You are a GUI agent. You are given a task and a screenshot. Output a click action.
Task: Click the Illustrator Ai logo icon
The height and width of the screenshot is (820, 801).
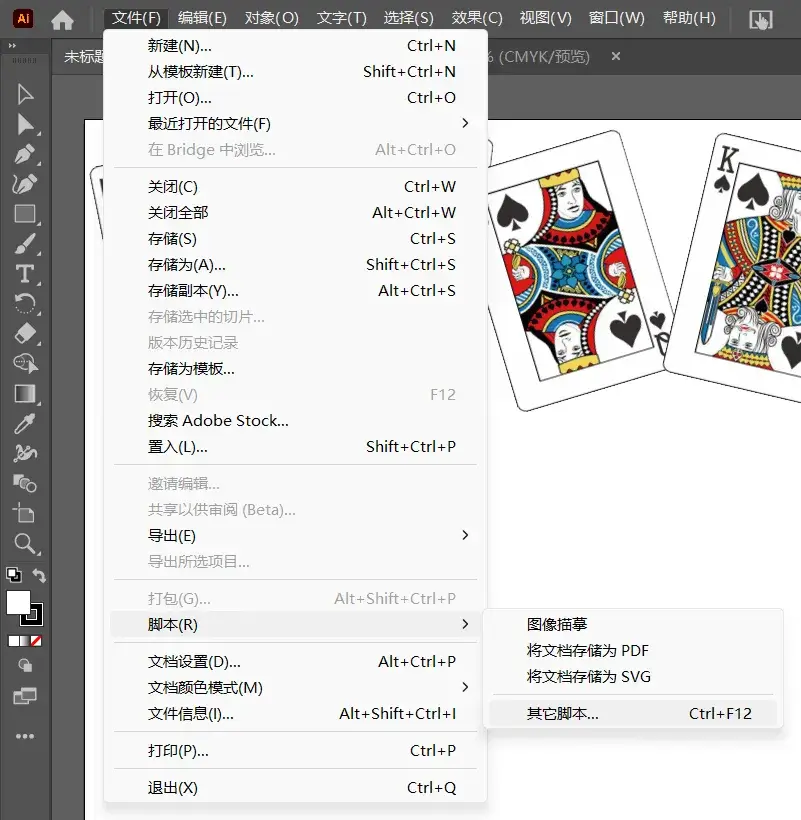tap(23, 19)
